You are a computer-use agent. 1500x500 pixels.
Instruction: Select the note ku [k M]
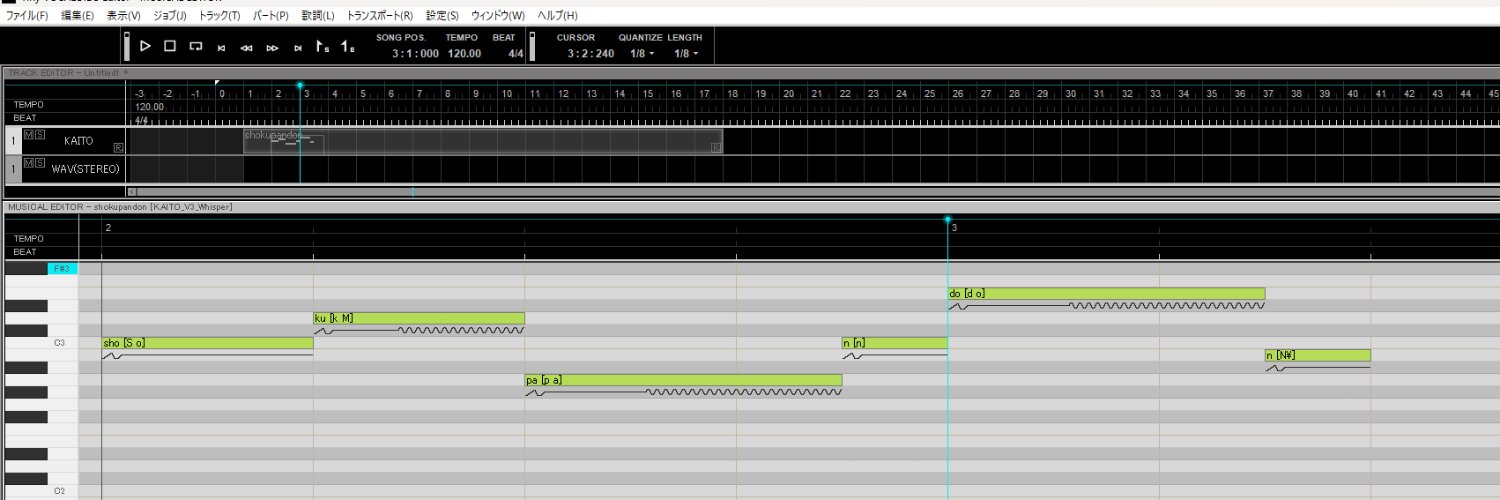tap(419, 318)
